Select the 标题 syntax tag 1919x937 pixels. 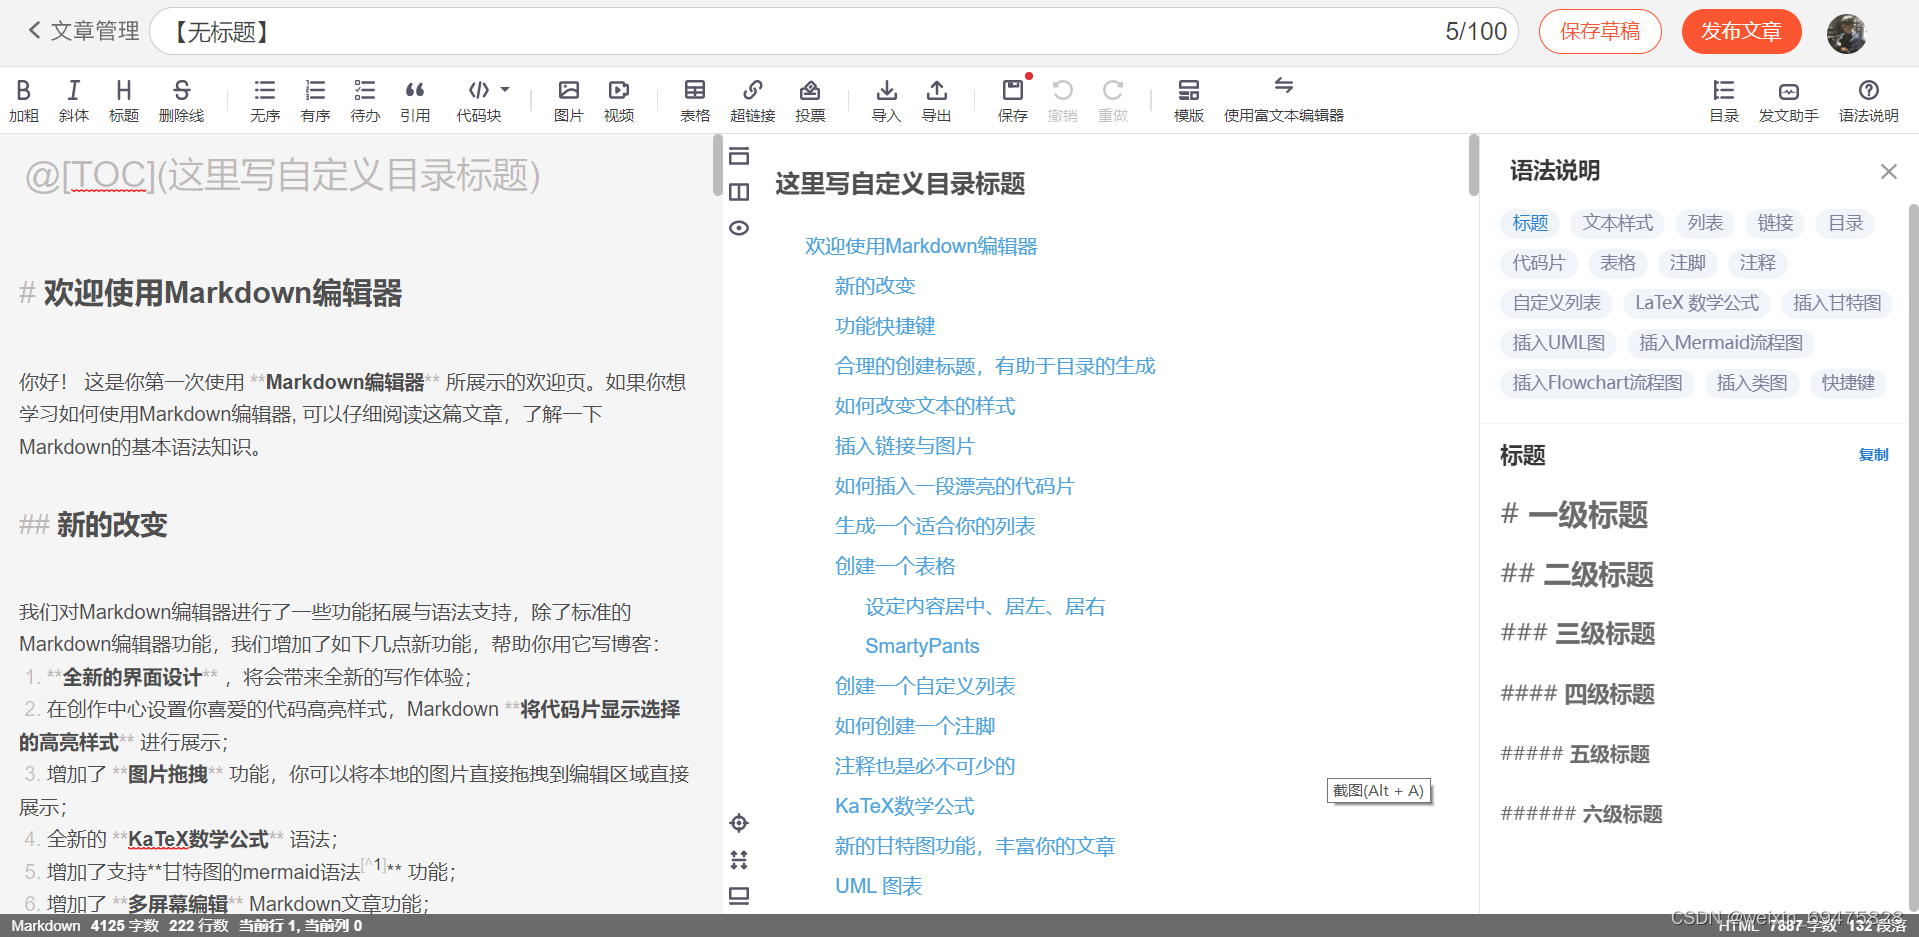coord(1530,223)
